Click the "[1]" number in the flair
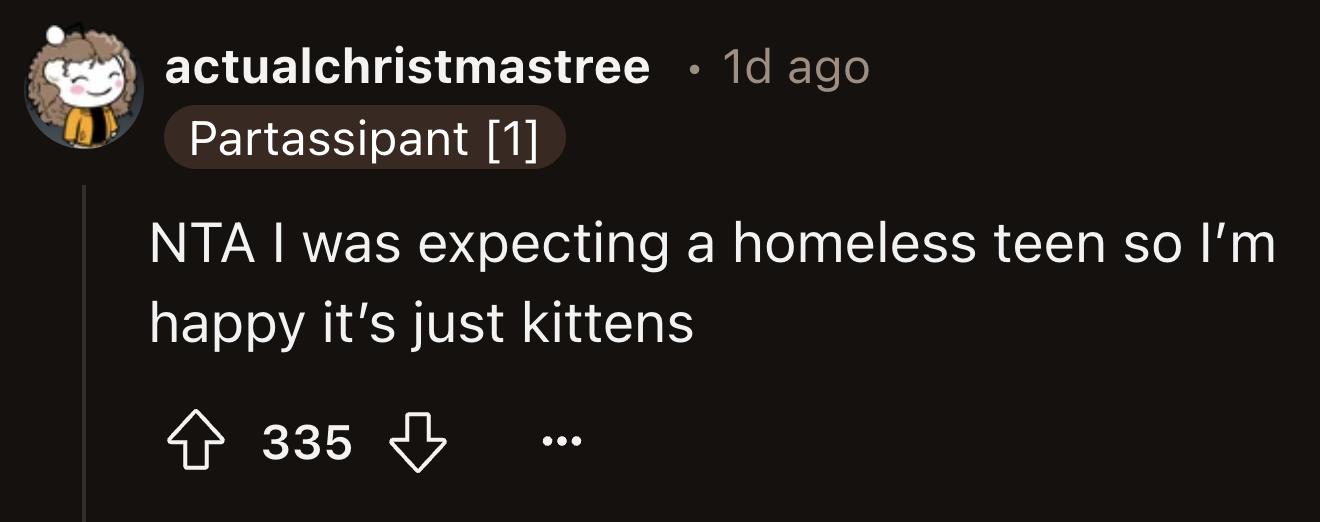1320x522 pixels. [514, 139]
